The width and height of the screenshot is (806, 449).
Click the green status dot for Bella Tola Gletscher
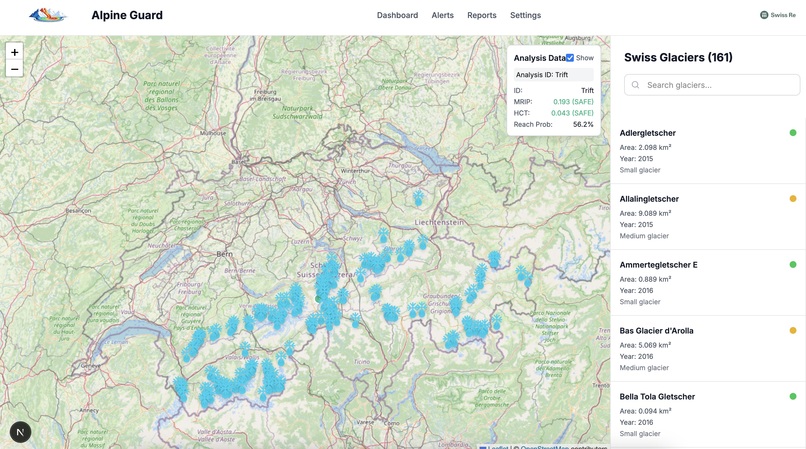point(793,396)
